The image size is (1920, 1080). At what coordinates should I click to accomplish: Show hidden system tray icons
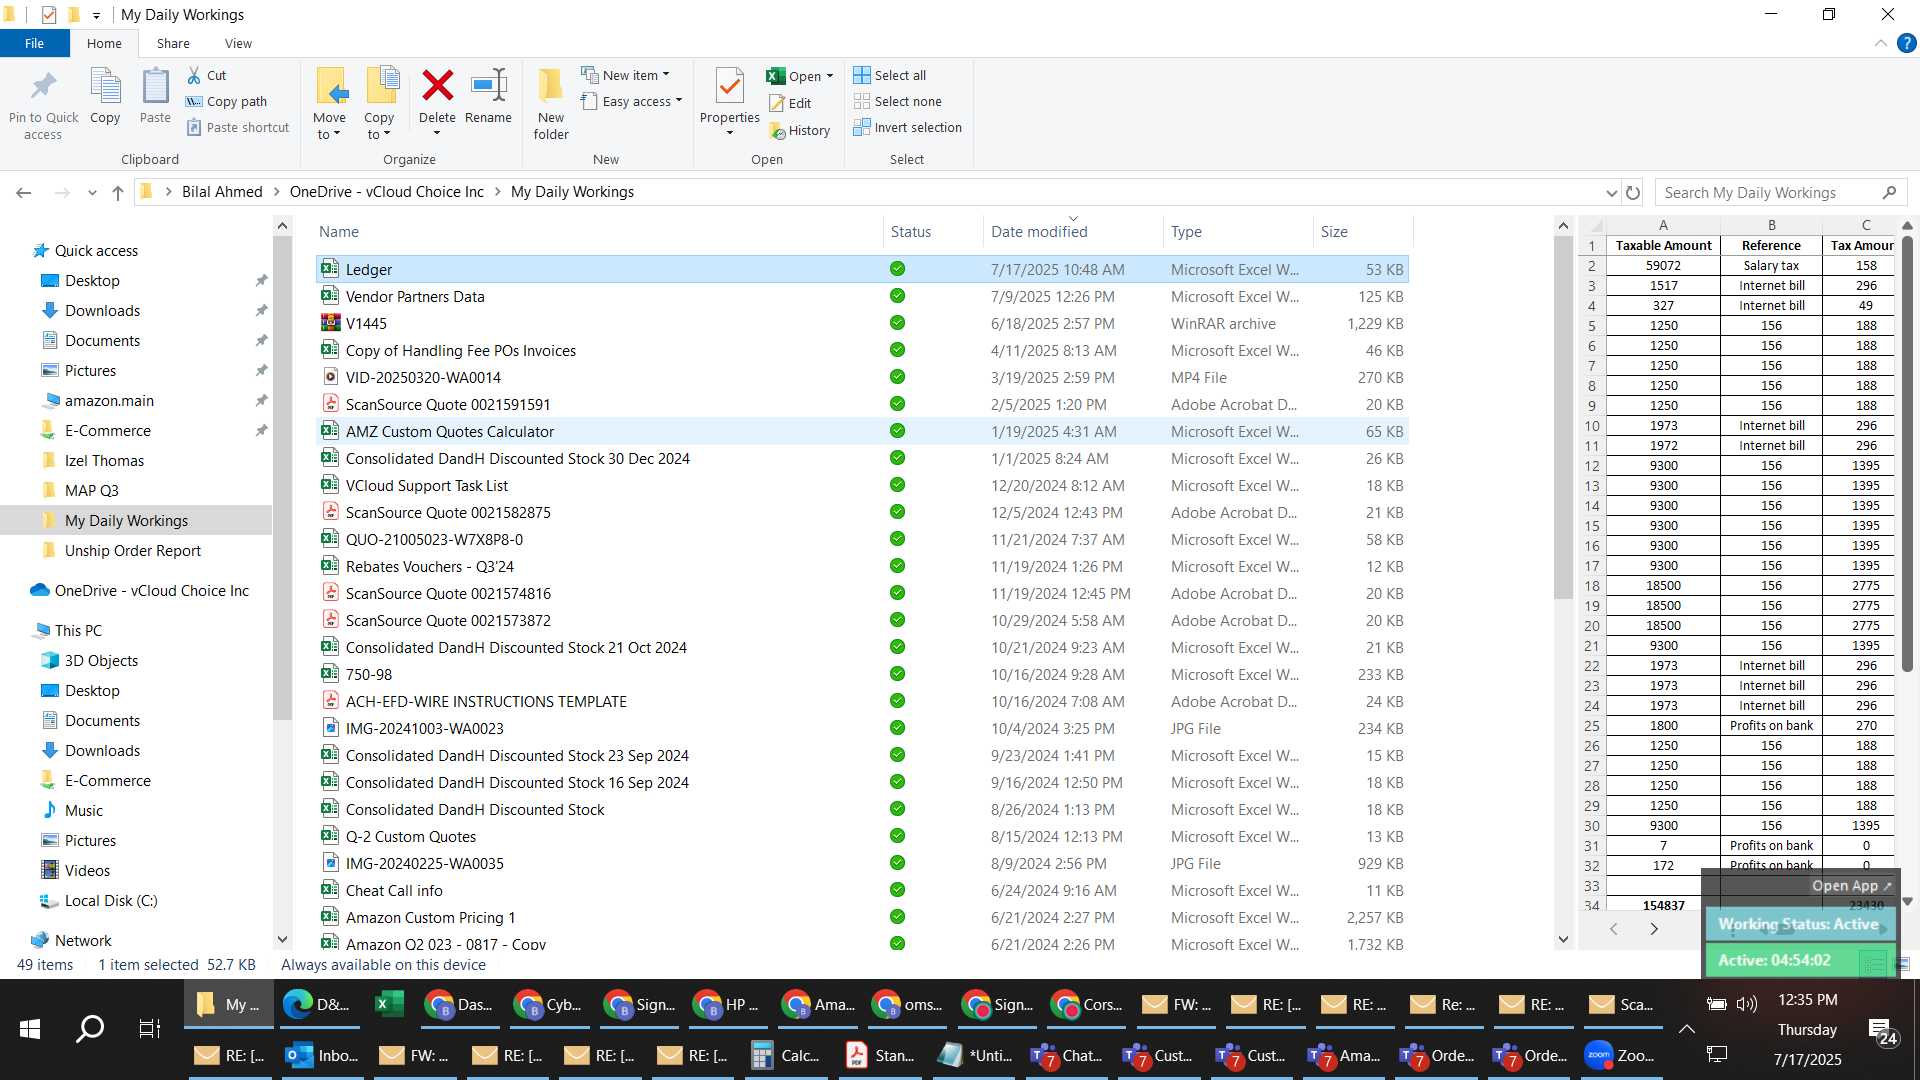point(1686,1029)
